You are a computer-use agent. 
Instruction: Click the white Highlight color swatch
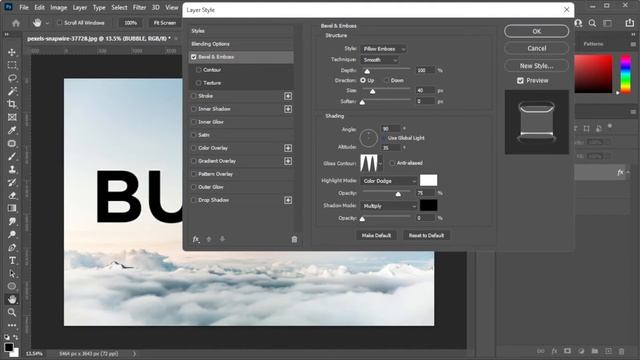[x=429, y=180]
